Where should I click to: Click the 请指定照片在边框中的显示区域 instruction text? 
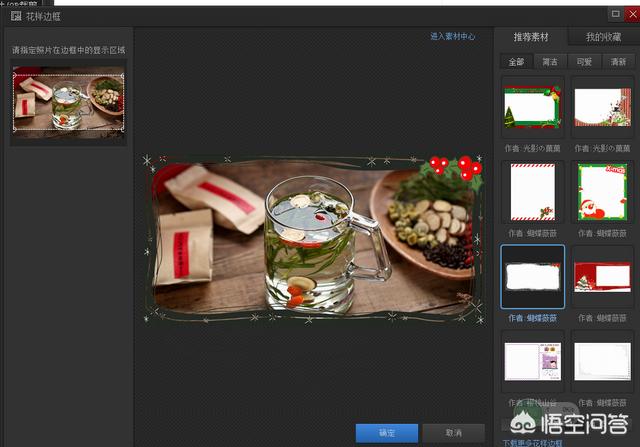[69, 50]
